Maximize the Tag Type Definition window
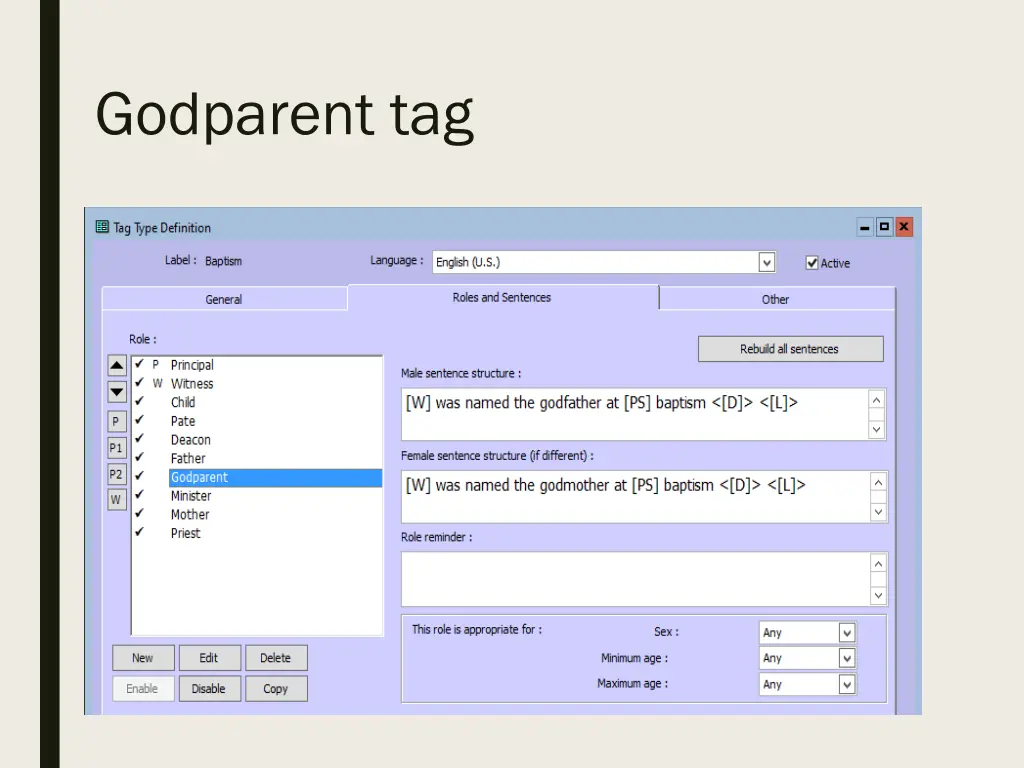Screen dimensions: 1024x768 pyautogui.click(x=884, y=227)
